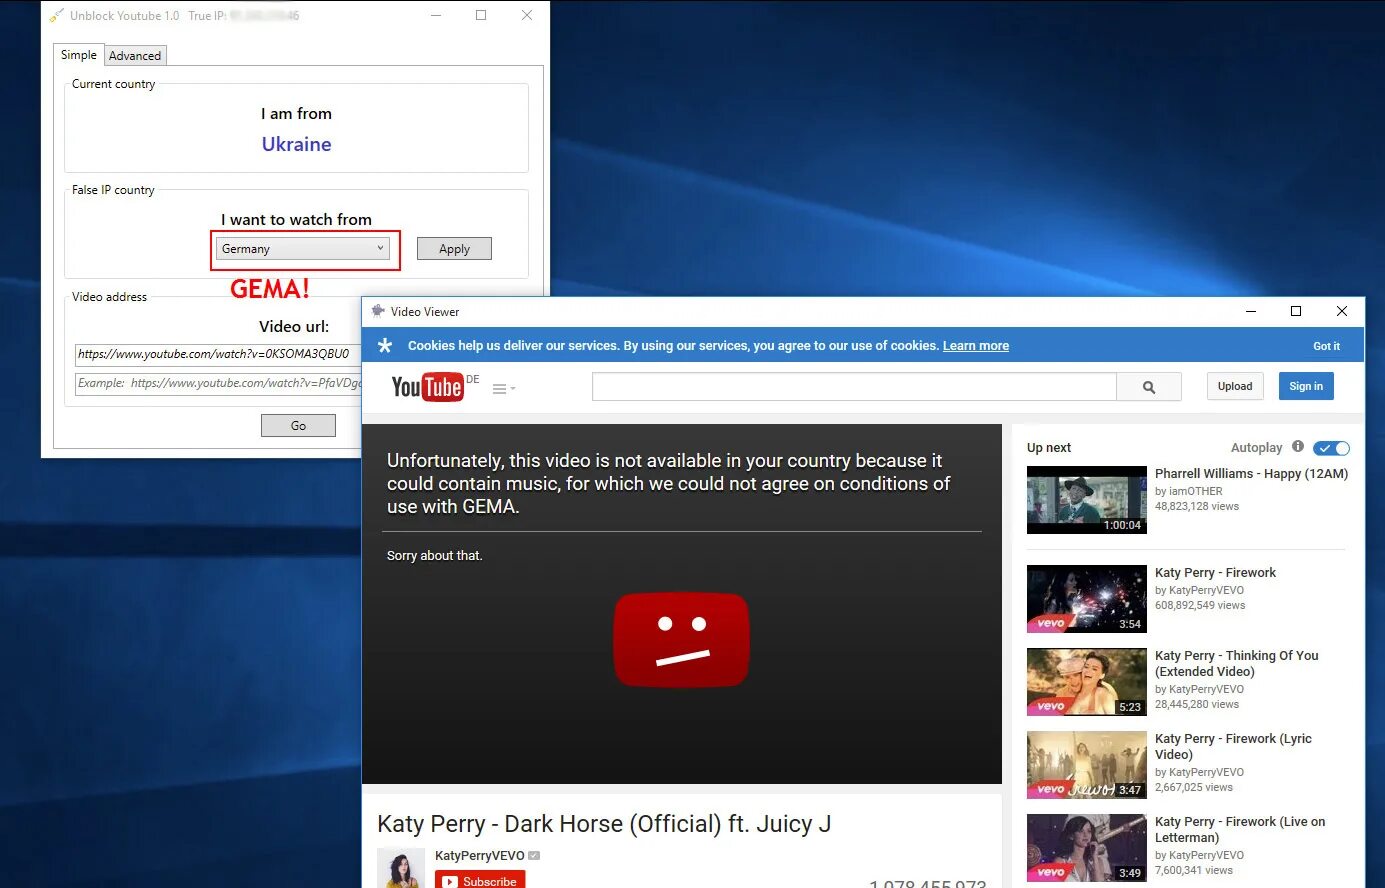Click the Autoplay info icon

(x=1298, y=447)
